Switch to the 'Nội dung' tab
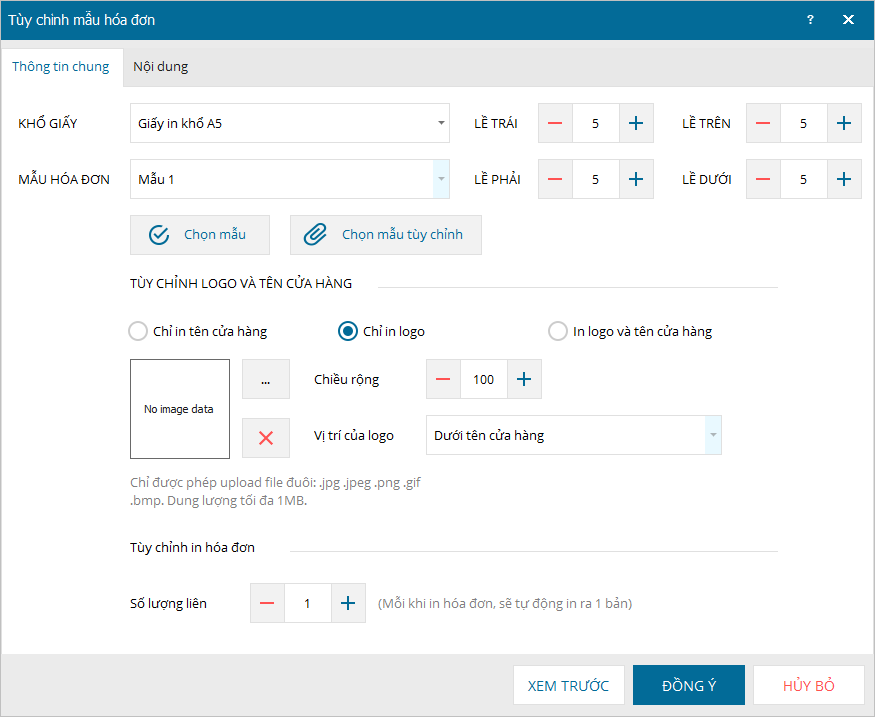 (160, 67)
